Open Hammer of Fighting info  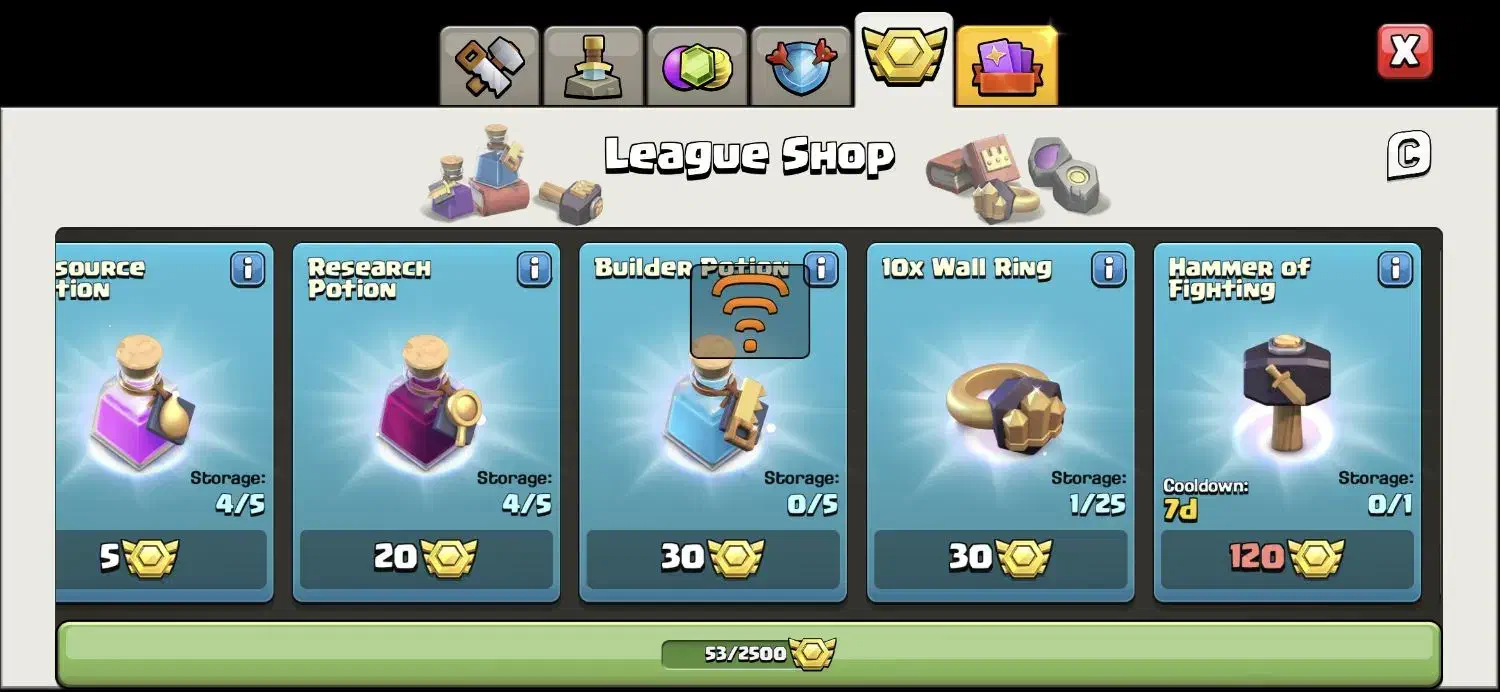[1395, 269]
